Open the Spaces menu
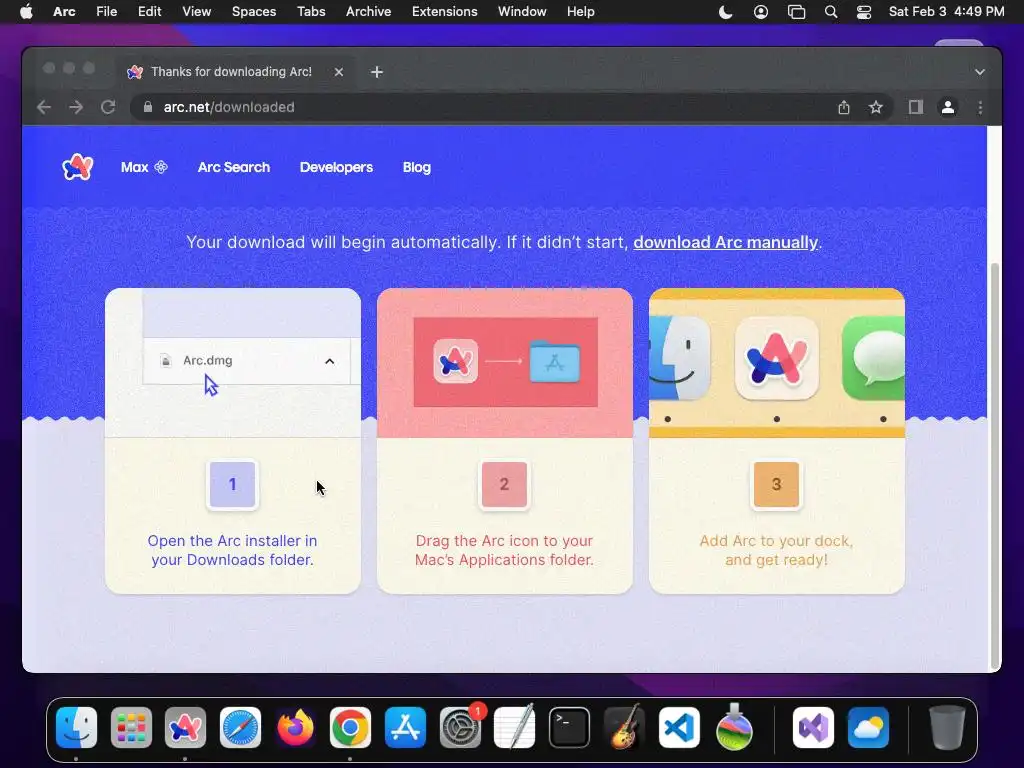This screenshot has height=768, width=1024. pyautogui.click(x=254, y=12)
